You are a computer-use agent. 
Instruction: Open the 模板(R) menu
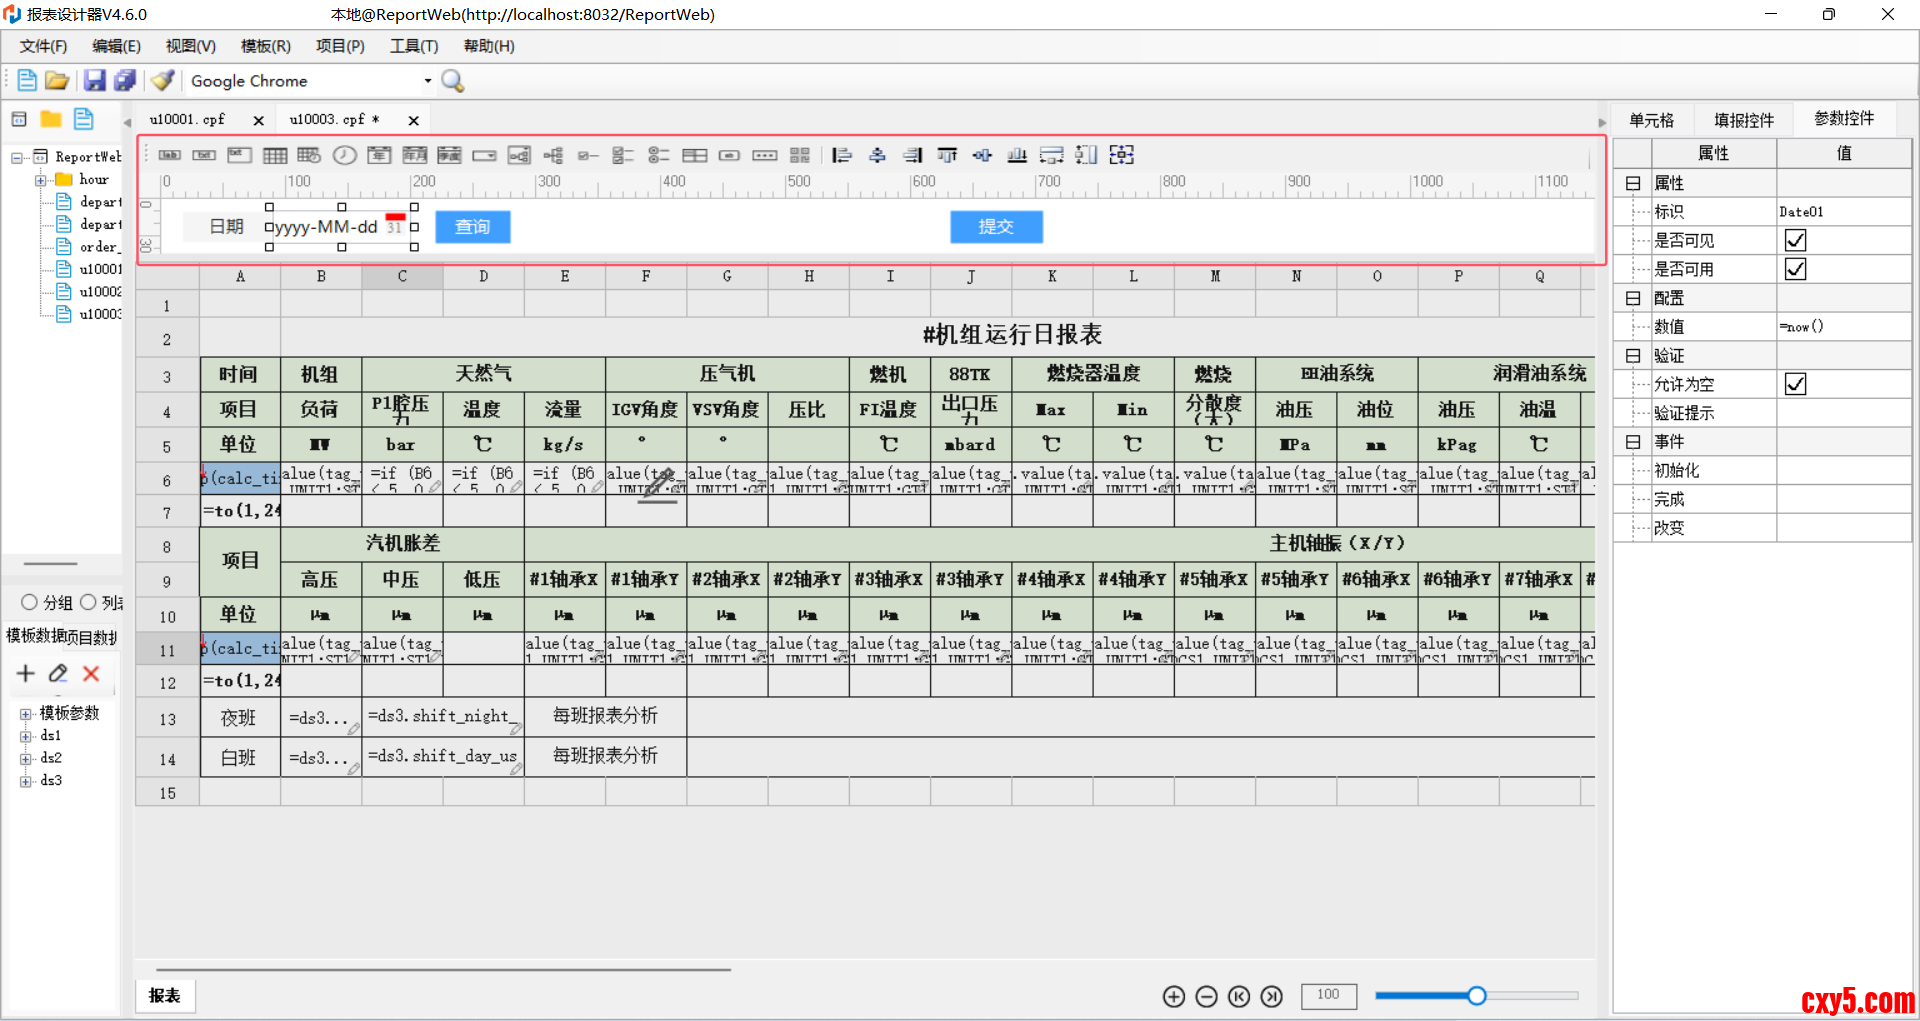coord(265,46)
